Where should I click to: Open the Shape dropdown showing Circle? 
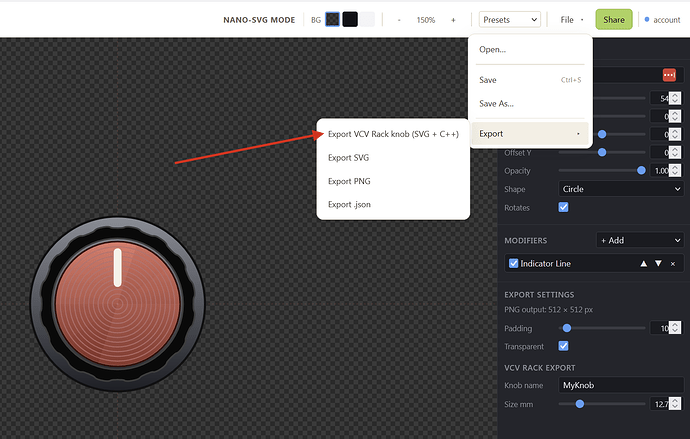tap(621, 189)
